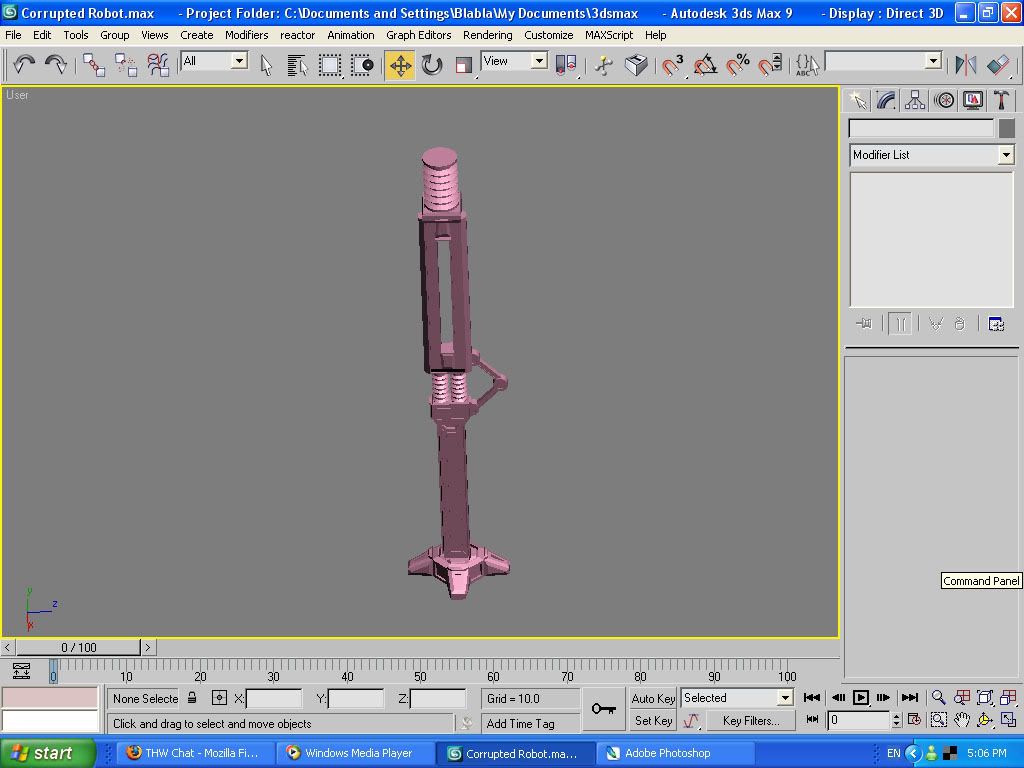Open the Graph Editors menu
Image resolution: width=1024 pixels, height=768 pixels.
pos(419,35)
